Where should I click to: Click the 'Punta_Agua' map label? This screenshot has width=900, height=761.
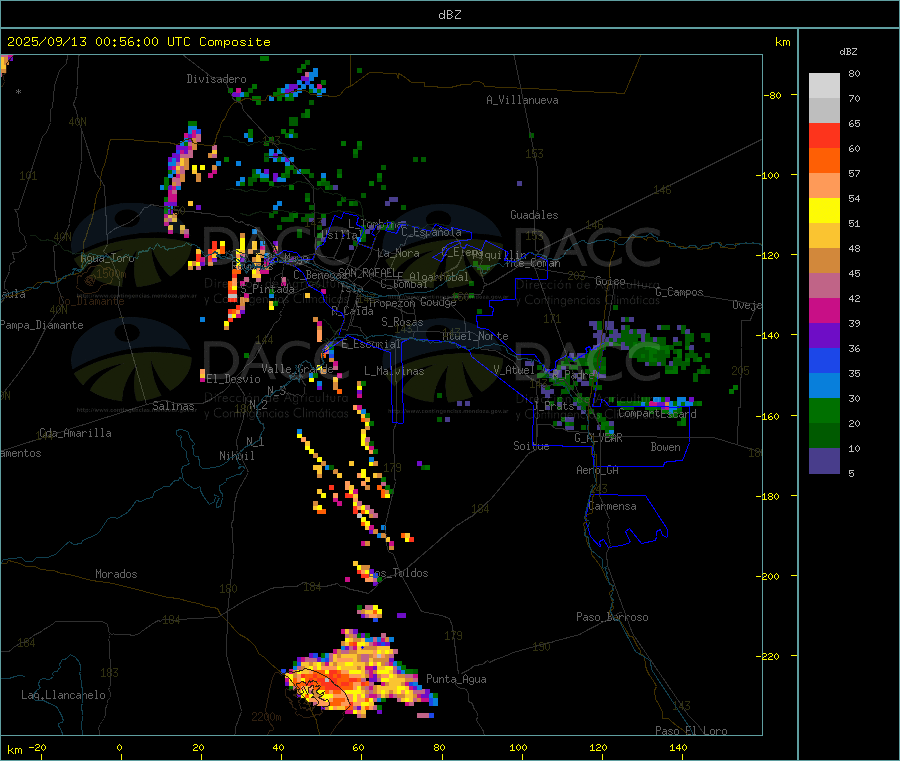pyautogui.click(x=456, y=679)
